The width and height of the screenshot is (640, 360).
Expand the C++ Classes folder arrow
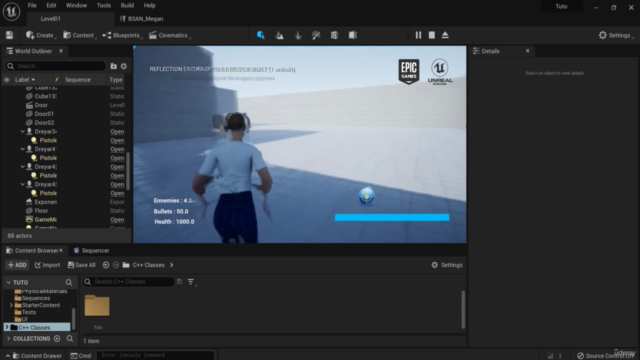tap(7, 327)
